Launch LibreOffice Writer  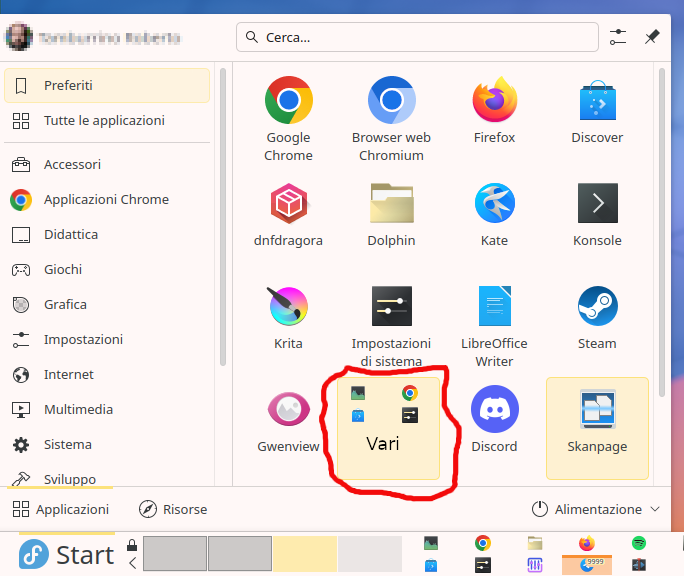(x=494, y=325)
